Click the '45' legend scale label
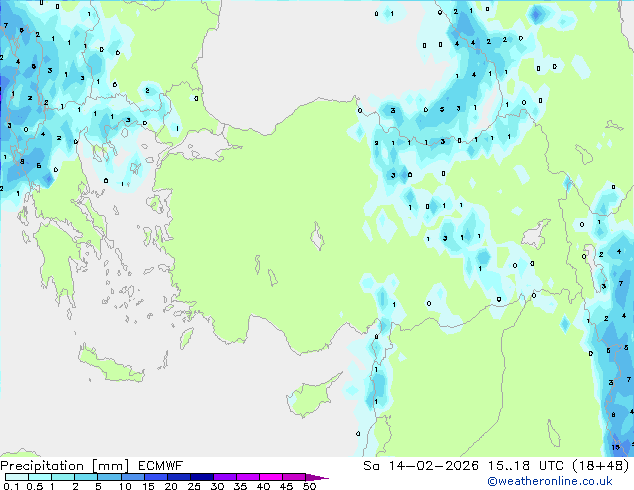Viewport: 634px width, 490px height. click(x=286, y=486)
